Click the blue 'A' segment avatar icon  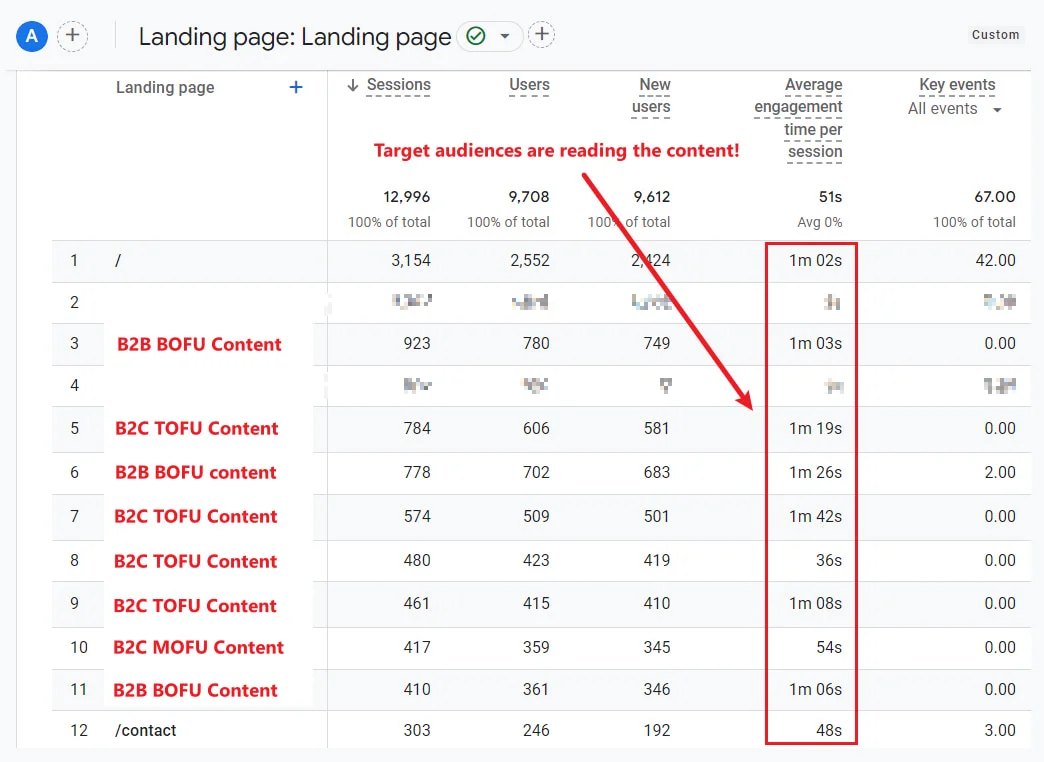[32, 37]
